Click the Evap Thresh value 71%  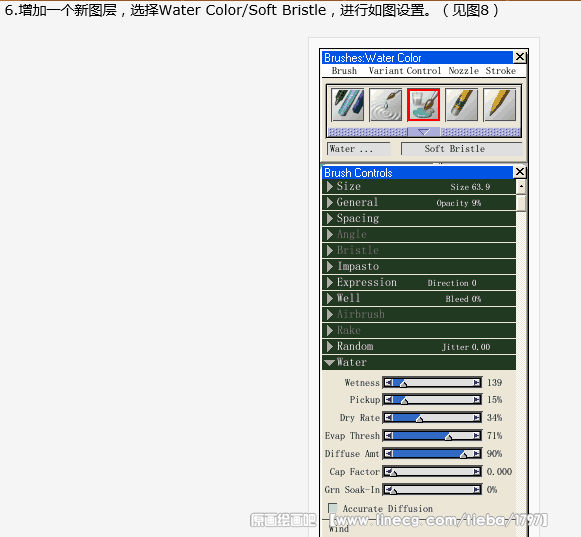(494, 435)
